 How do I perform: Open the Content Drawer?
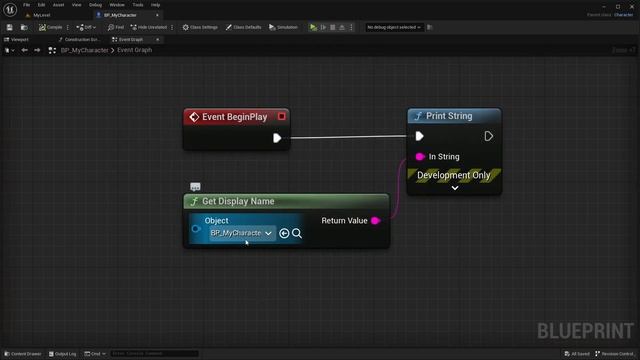click(x=23, y=354)
